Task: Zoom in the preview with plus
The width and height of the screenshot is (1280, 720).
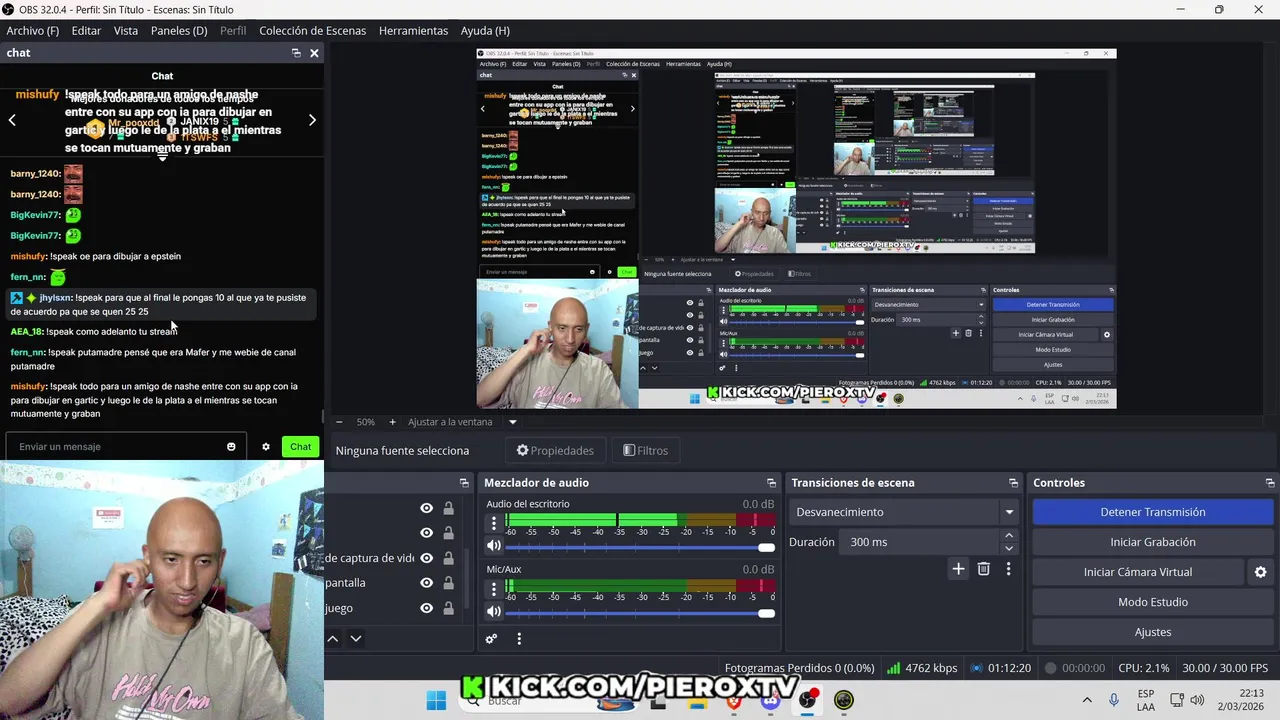Action: coord(392,422)
